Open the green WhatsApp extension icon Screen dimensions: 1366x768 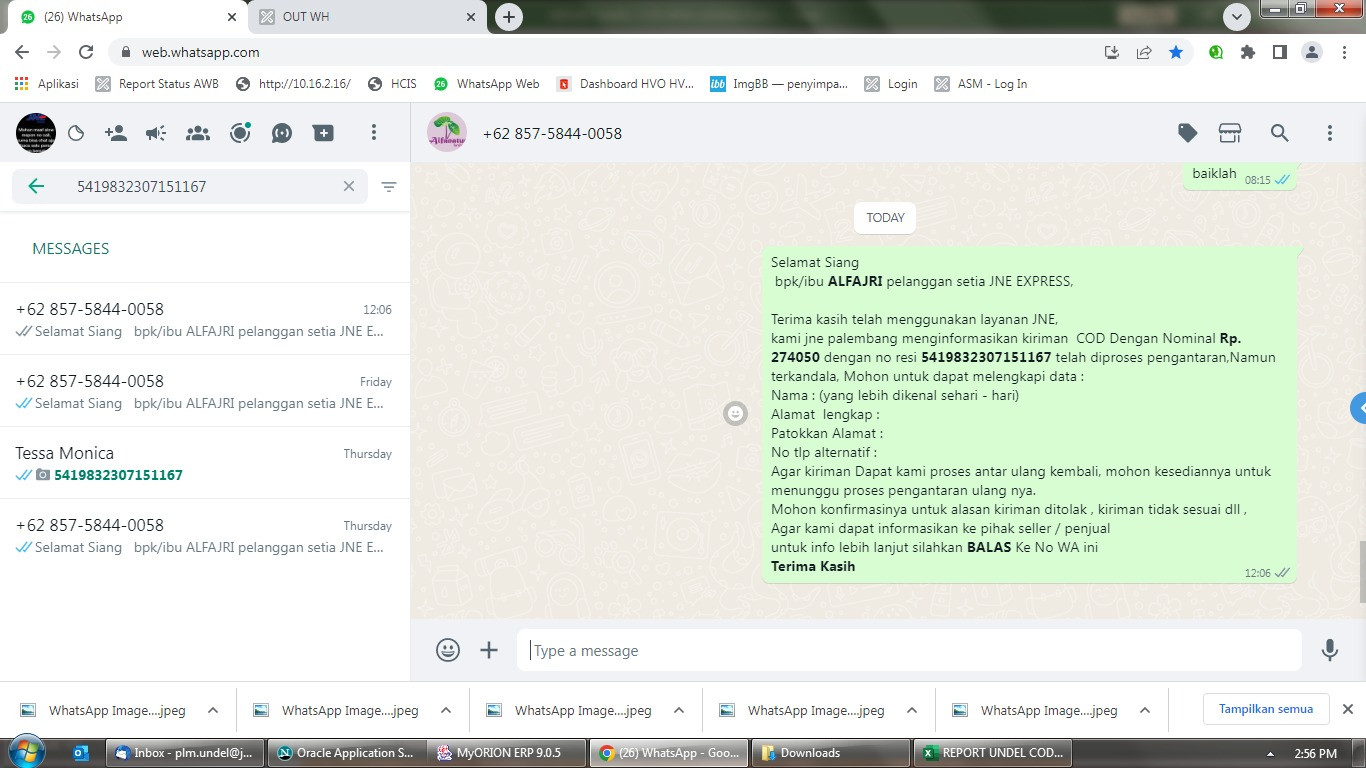coord(1216,52)
